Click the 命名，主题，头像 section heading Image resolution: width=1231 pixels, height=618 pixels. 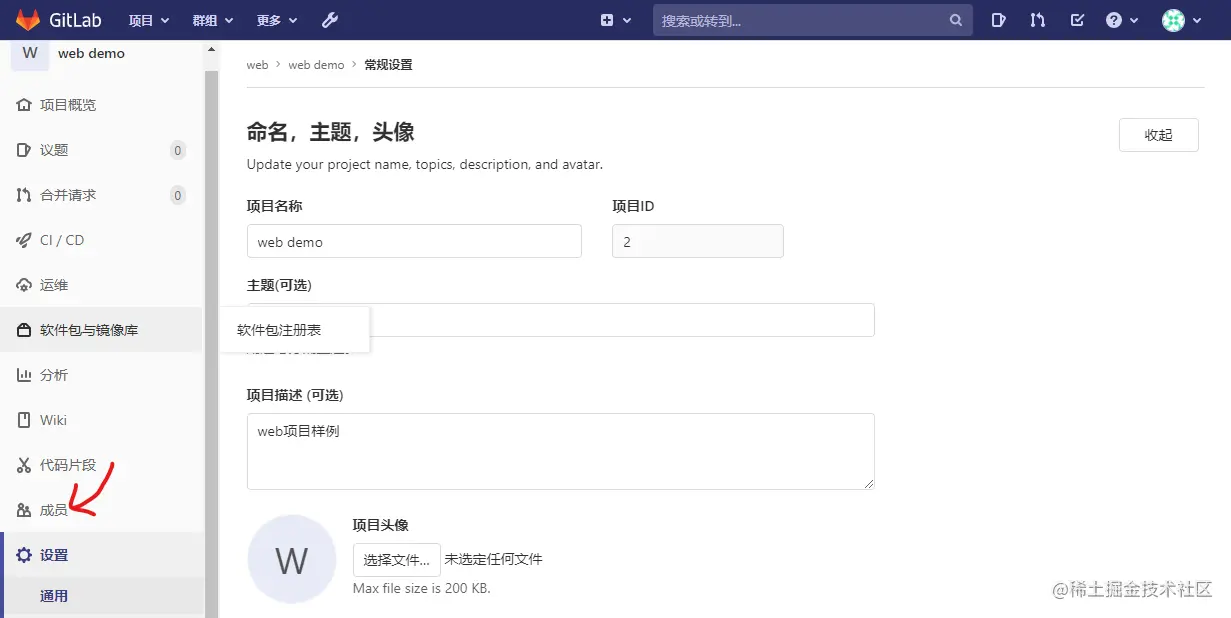click(x=330, y=132)
